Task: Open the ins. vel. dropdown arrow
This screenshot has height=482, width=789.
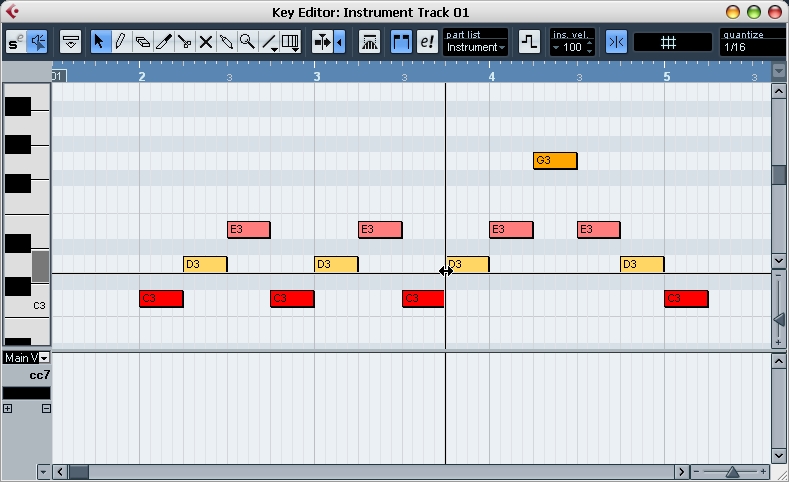Action: pos(556,48)
